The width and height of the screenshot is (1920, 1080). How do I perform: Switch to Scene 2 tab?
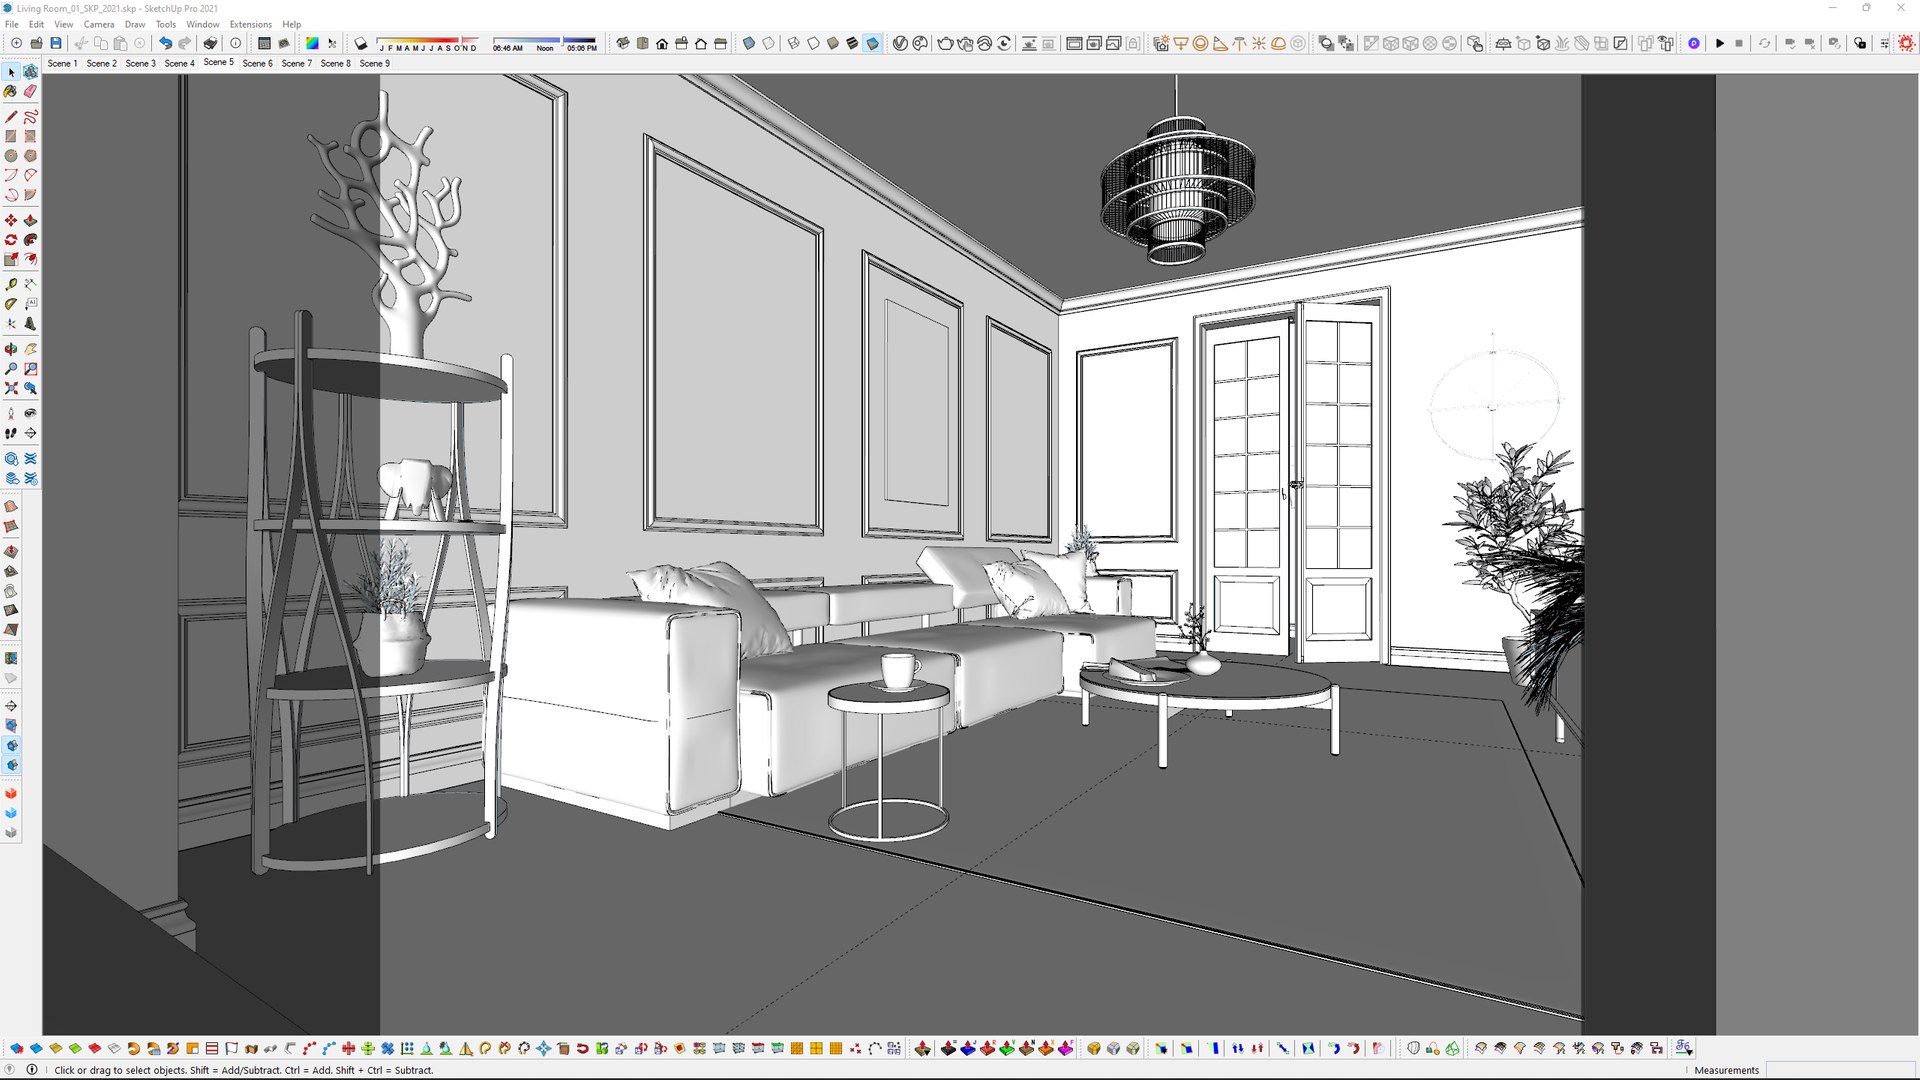pos(101,63)
